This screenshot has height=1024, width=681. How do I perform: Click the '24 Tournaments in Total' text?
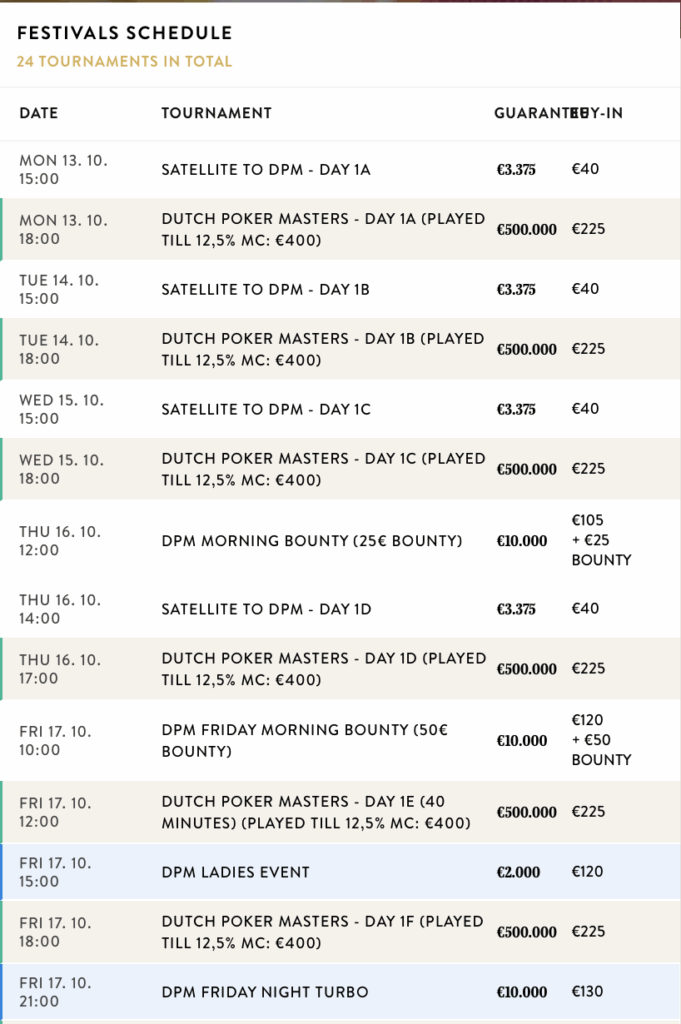click(x=124, y=61)
